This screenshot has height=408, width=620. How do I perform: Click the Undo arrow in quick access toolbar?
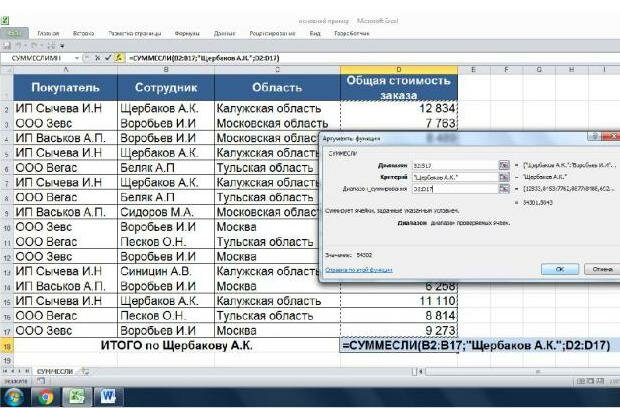pos(18,46)
